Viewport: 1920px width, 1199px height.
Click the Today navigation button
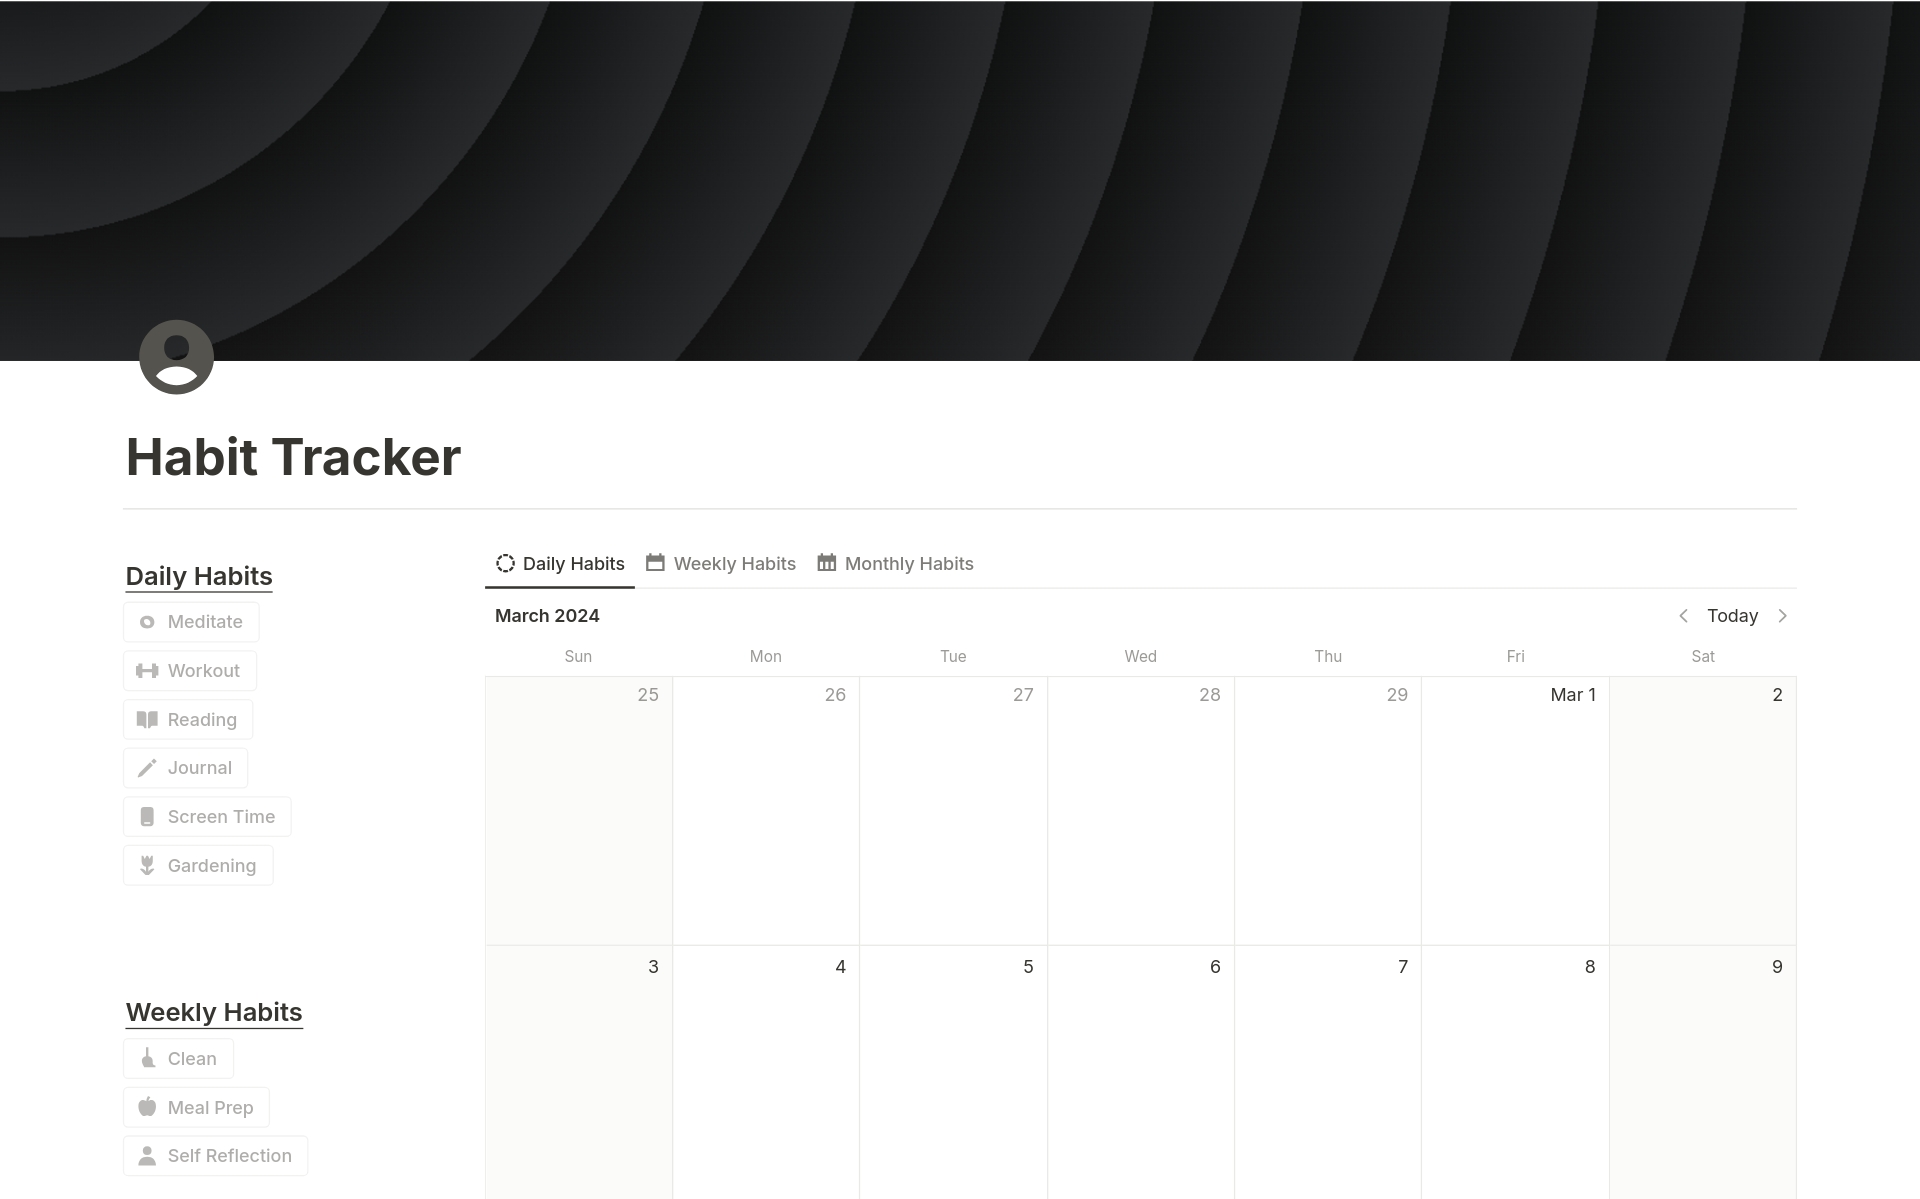tap(1731, 615)
